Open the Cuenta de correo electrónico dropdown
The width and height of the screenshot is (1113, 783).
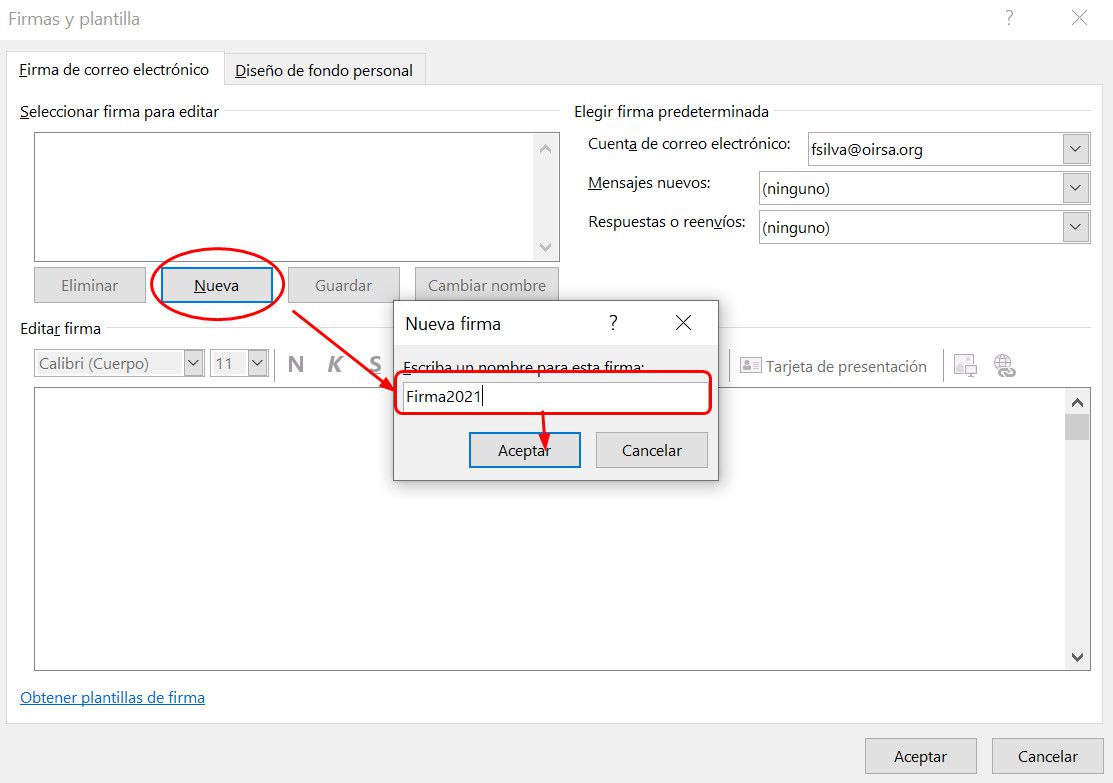tap(1075, 150)
